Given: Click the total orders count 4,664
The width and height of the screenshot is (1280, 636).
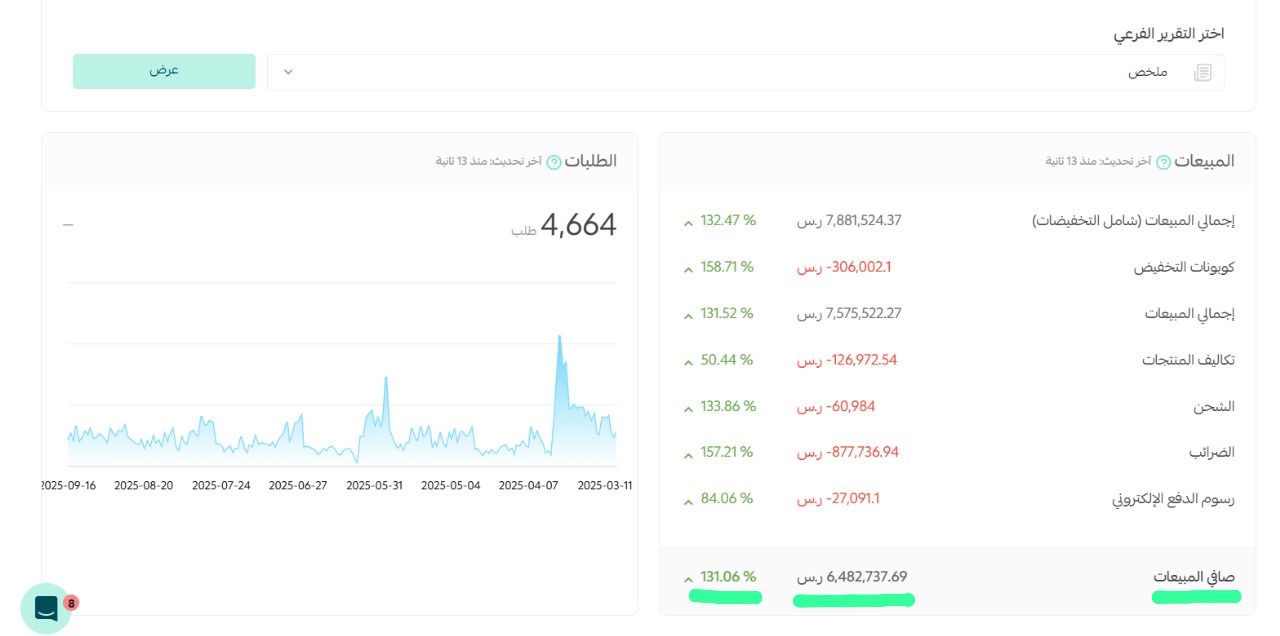Looking at the screenshot, I should 579,226.
